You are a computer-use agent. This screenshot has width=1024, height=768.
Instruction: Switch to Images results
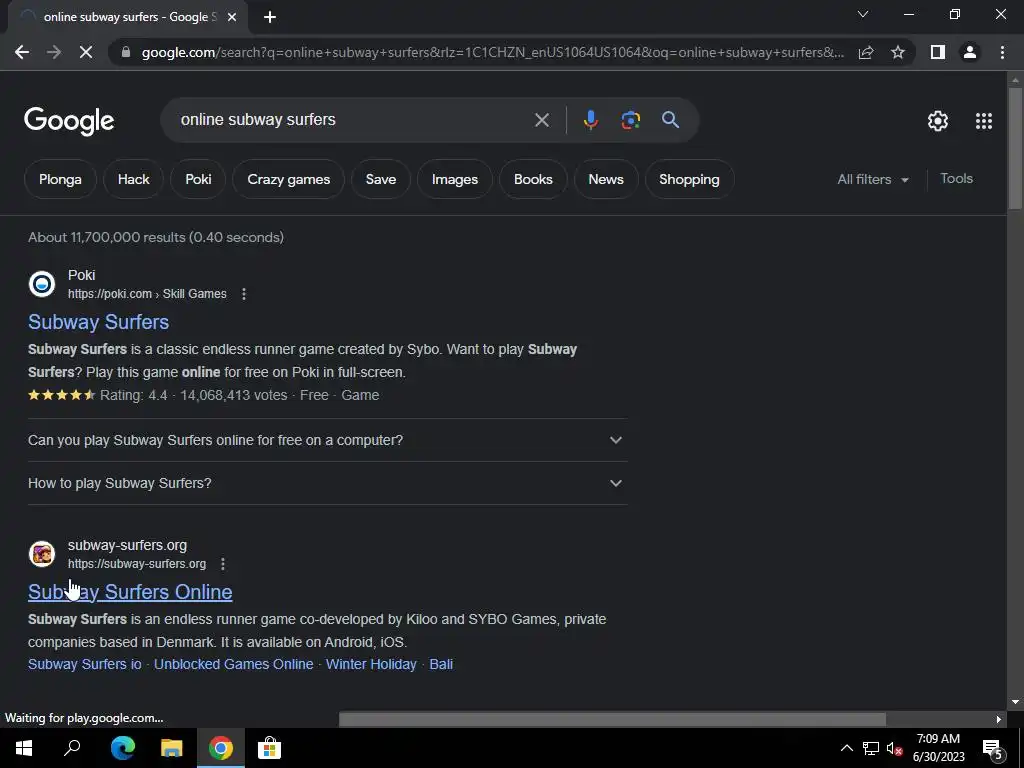pyautogui.click(x=455, y=179)
